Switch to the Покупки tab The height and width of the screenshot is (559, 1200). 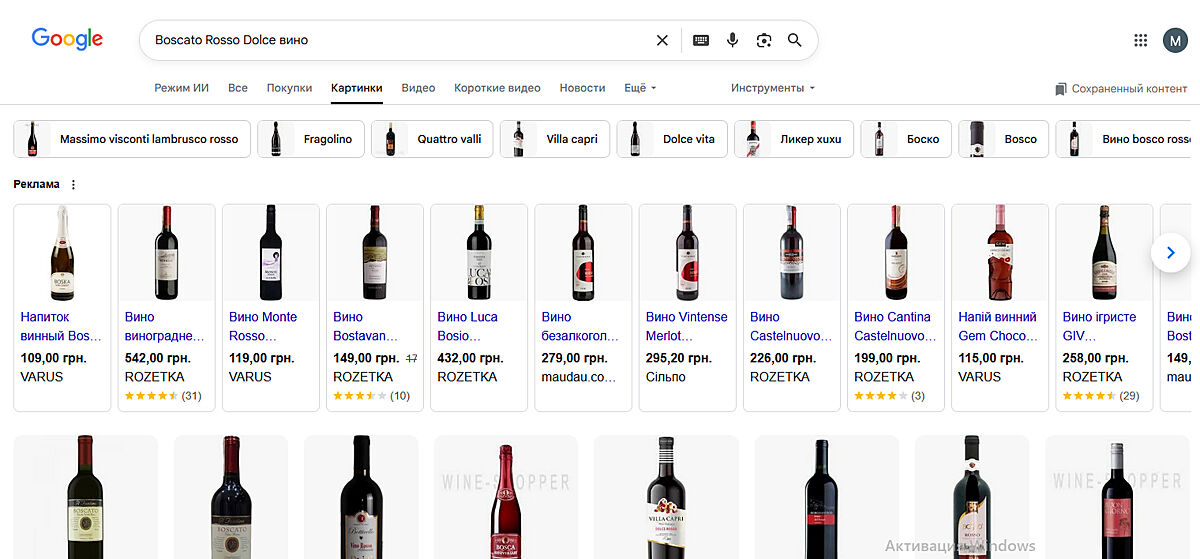coord(289,88)
